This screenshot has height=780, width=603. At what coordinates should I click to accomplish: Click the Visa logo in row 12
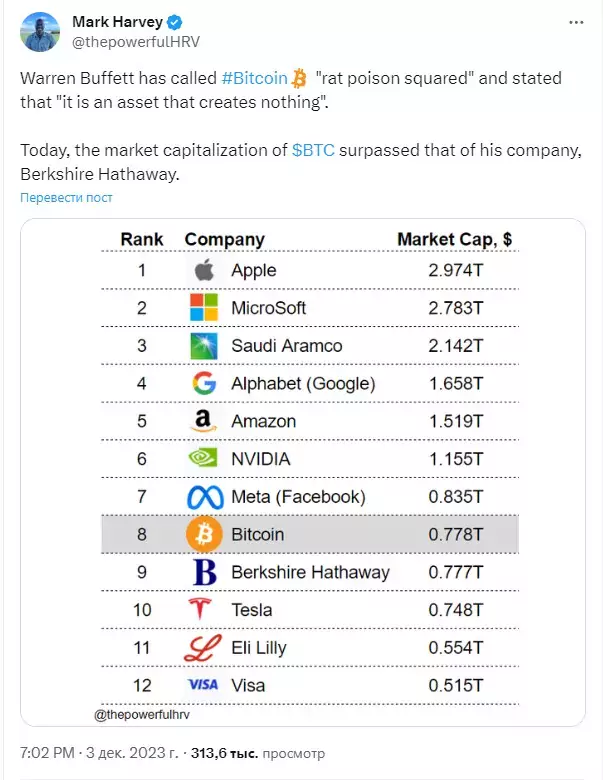click(203, 685)
